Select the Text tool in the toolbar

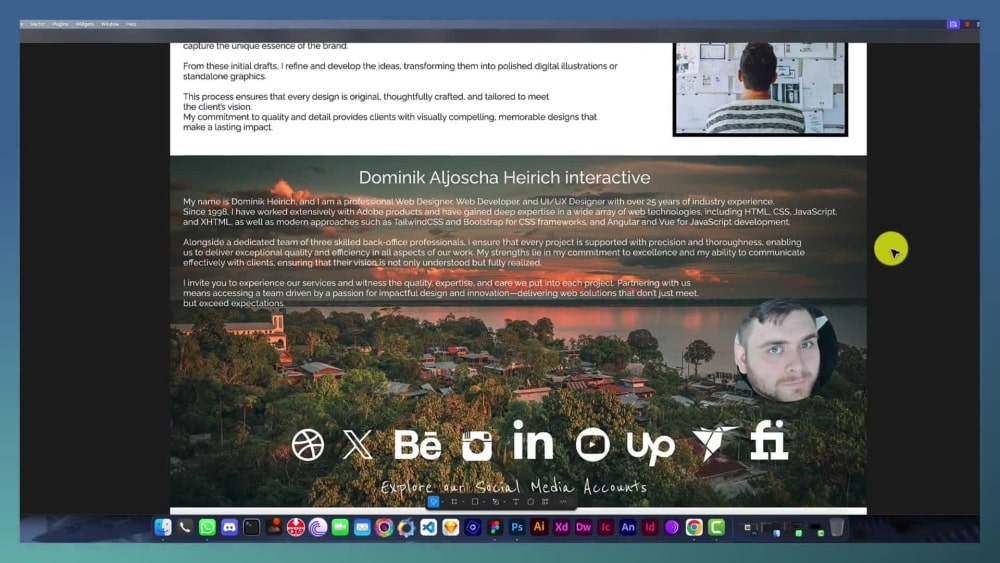[x=516, y=502]
